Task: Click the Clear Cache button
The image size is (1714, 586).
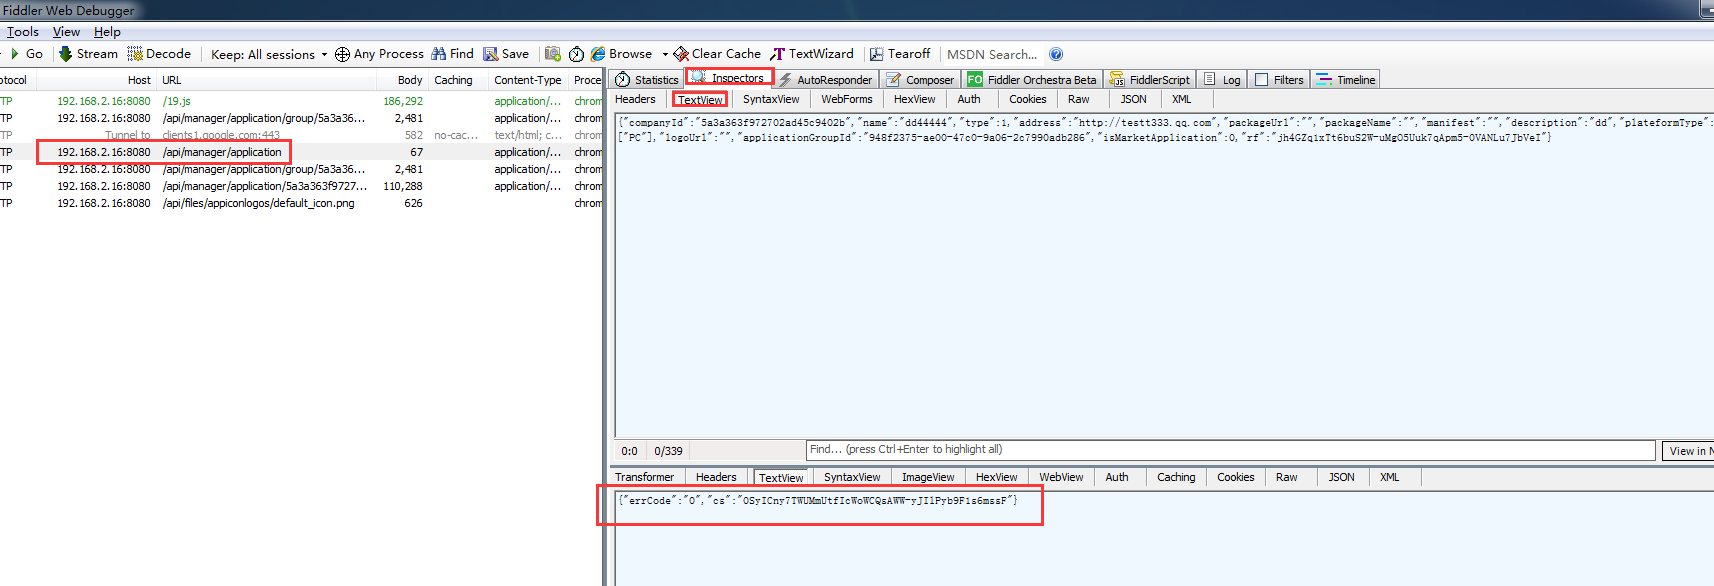Action: click(x=717, y=54)
